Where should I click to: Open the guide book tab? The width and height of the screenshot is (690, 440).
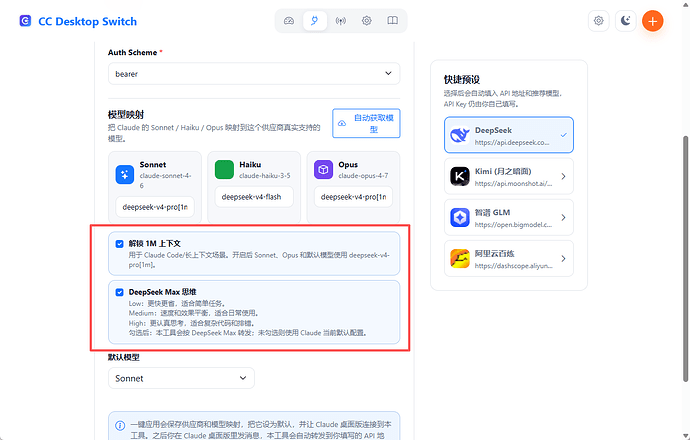click(x=393, y=21)
